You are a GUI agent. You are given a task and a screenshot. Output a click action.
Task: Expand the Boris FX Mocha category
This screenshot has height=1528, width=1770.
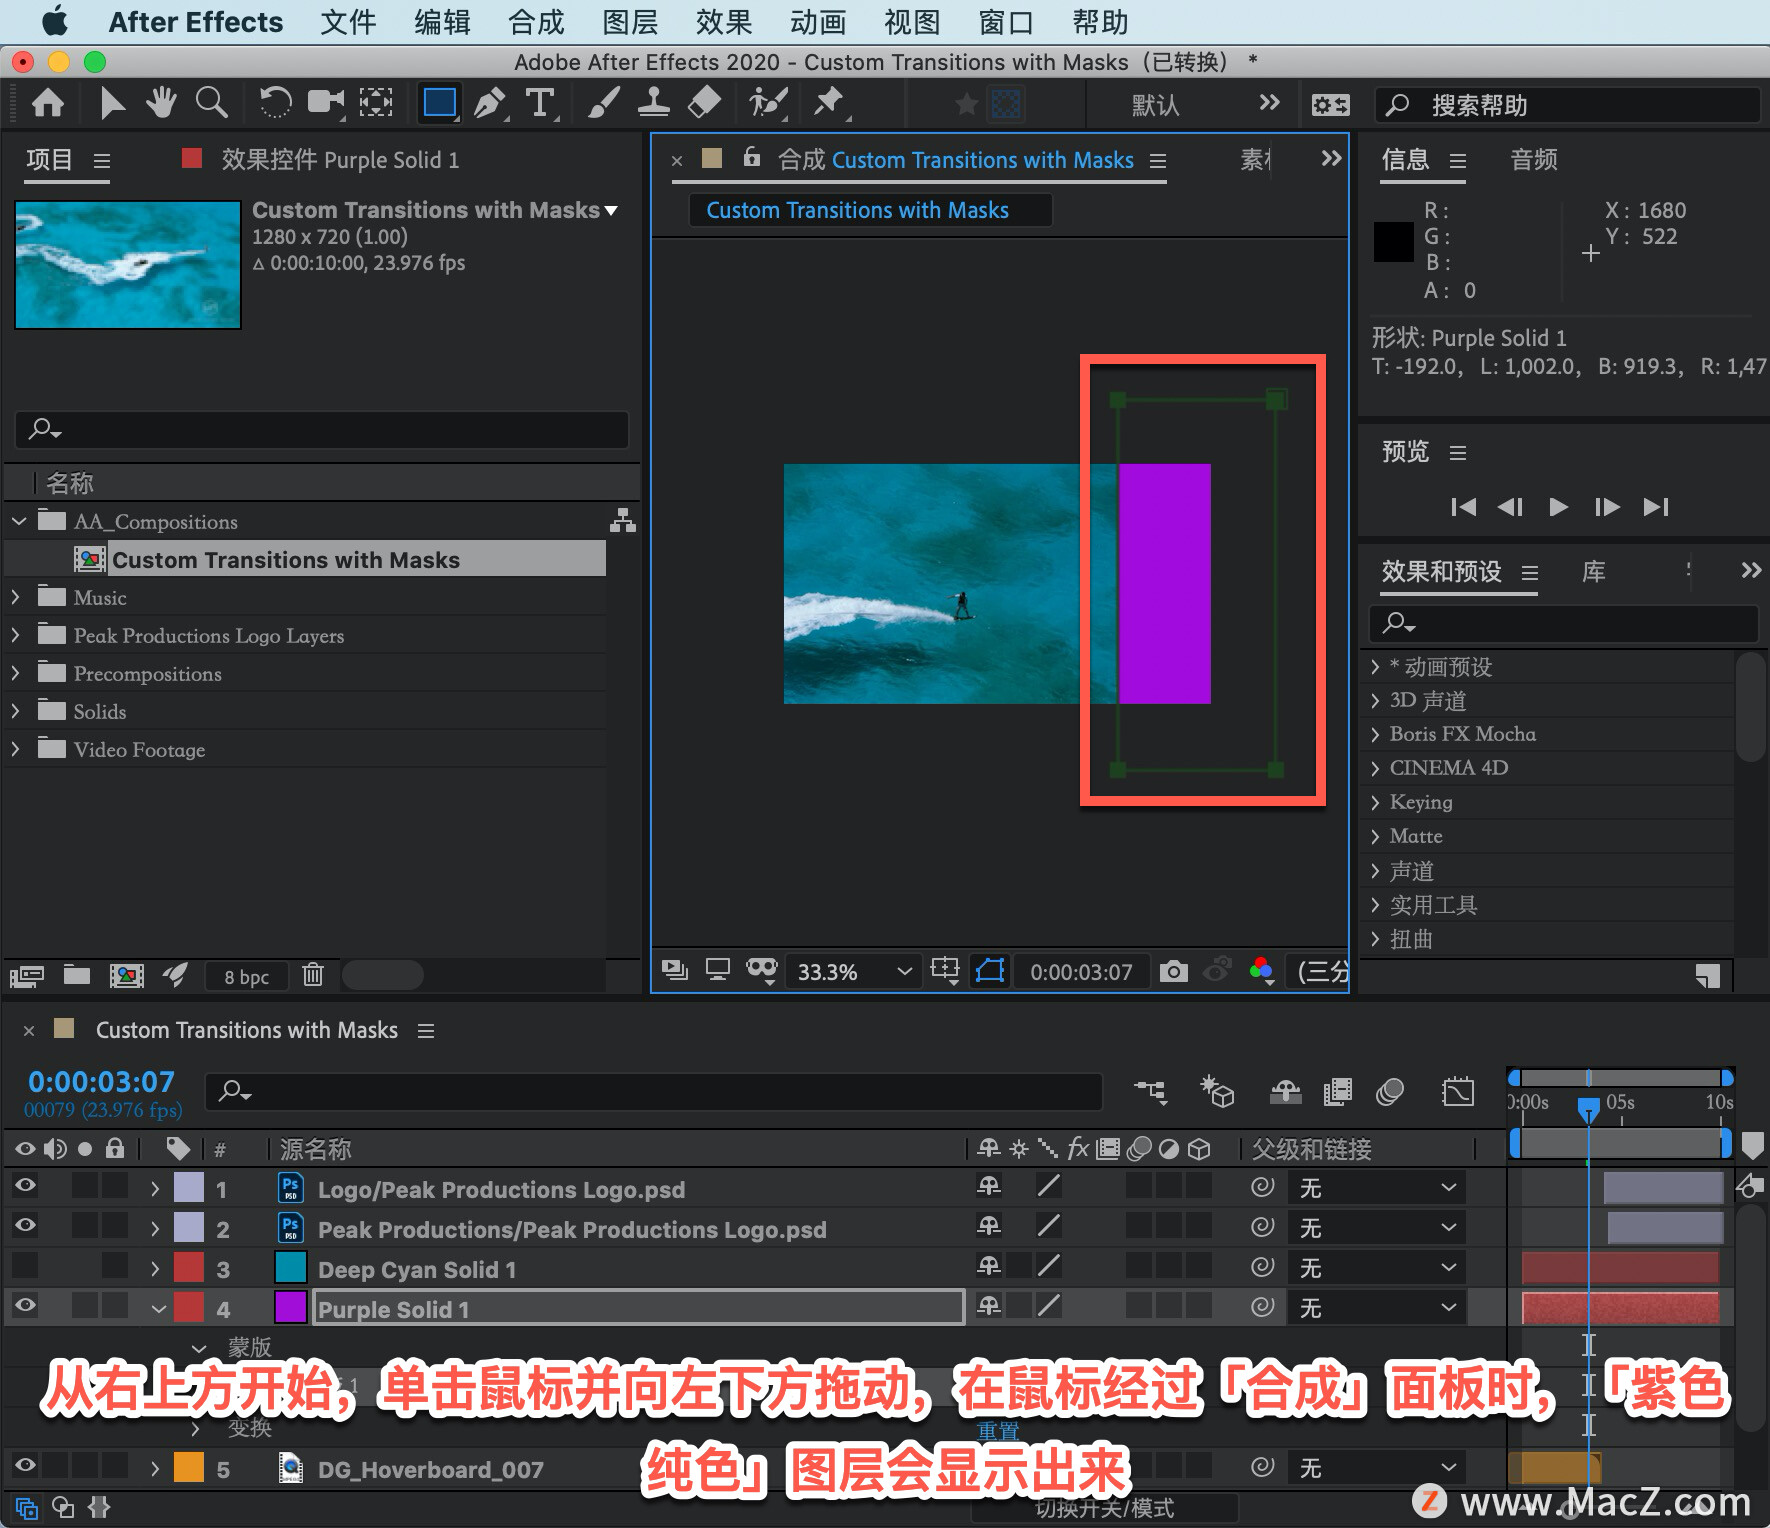pos(1375,734)
